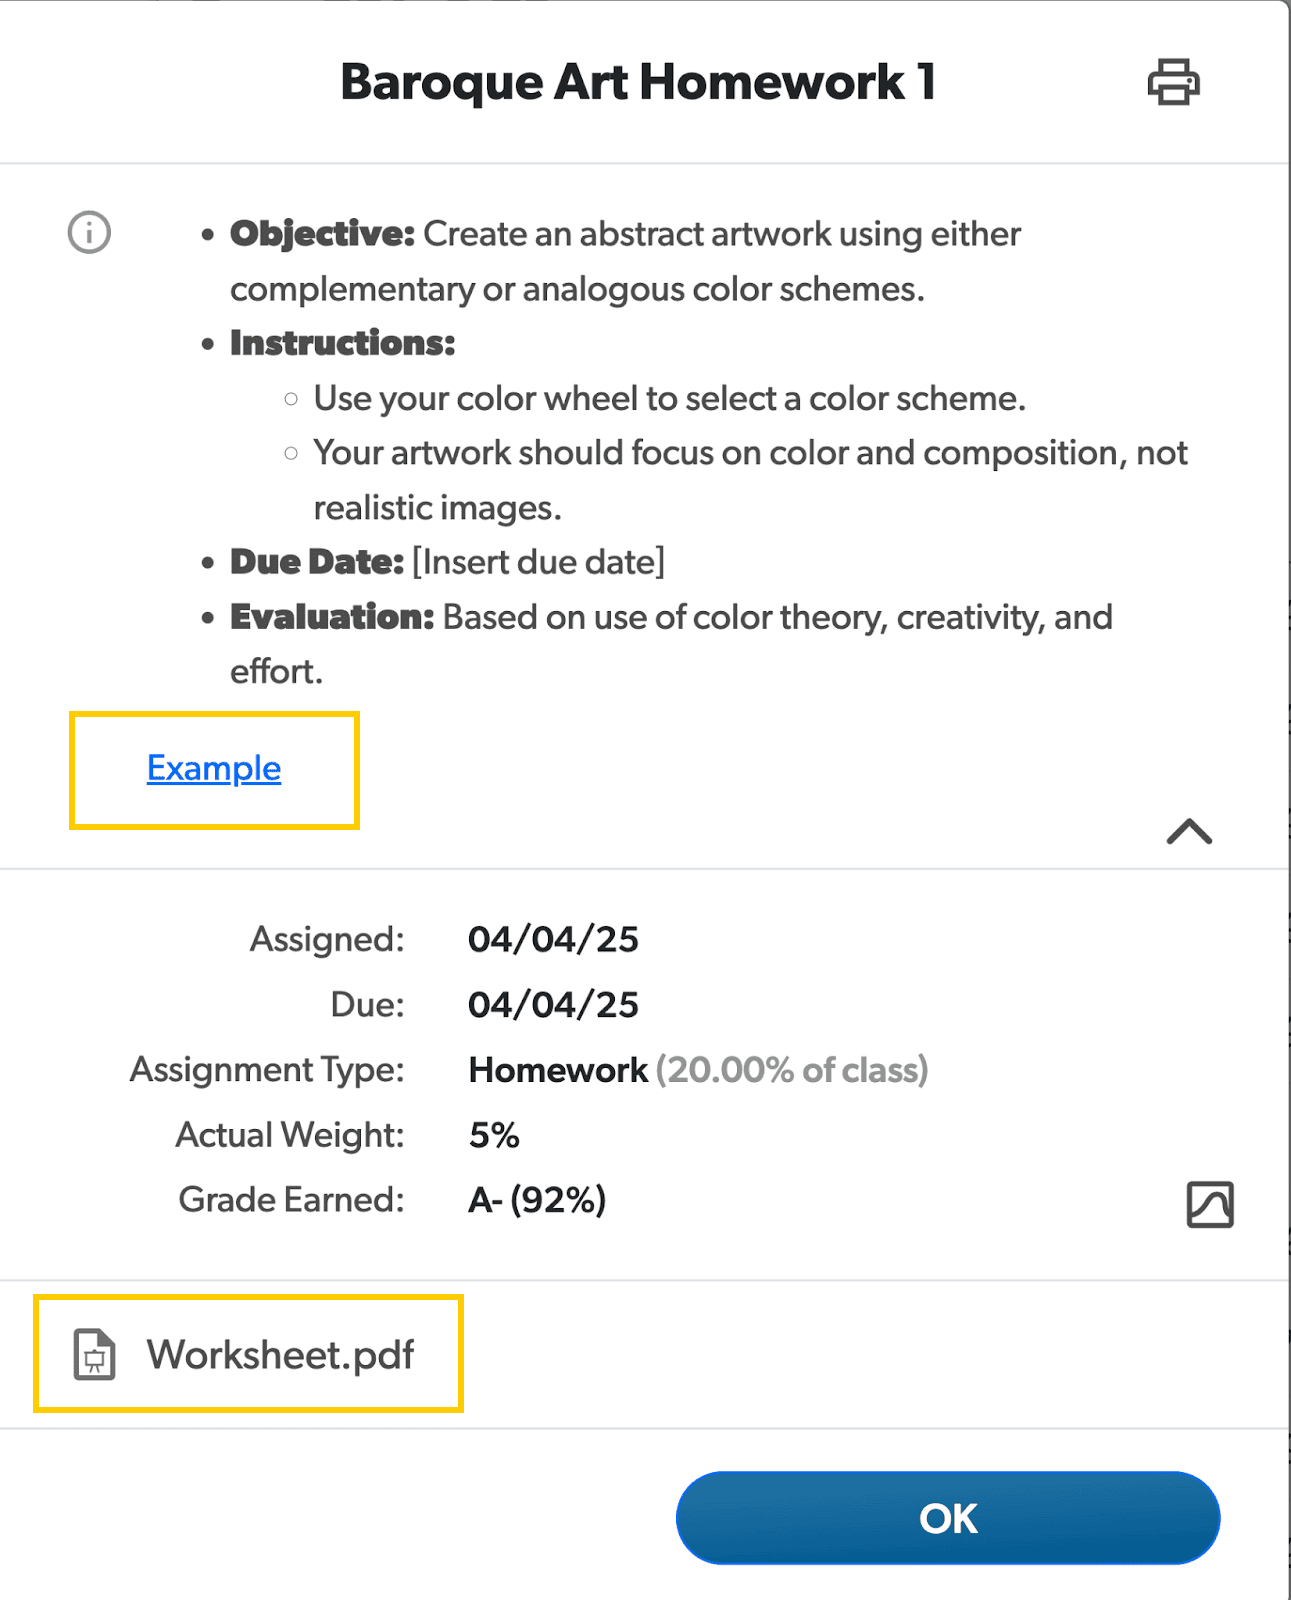
Task: Click the Baroque Art Homework 1 title
Action: (x=638, y=82)
